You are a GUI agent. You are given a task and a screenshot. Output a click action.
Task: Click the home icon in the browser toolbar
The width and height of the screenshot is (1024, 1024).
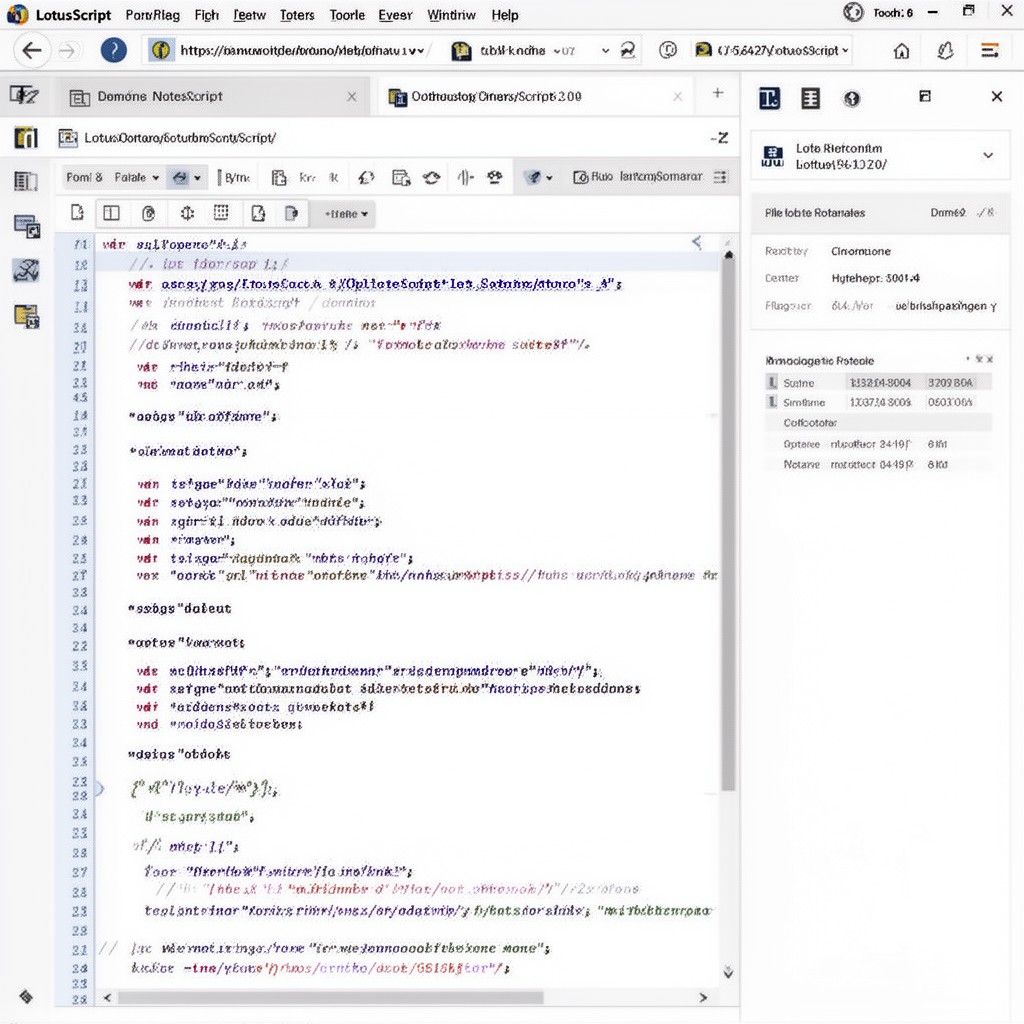click(901, 51)
